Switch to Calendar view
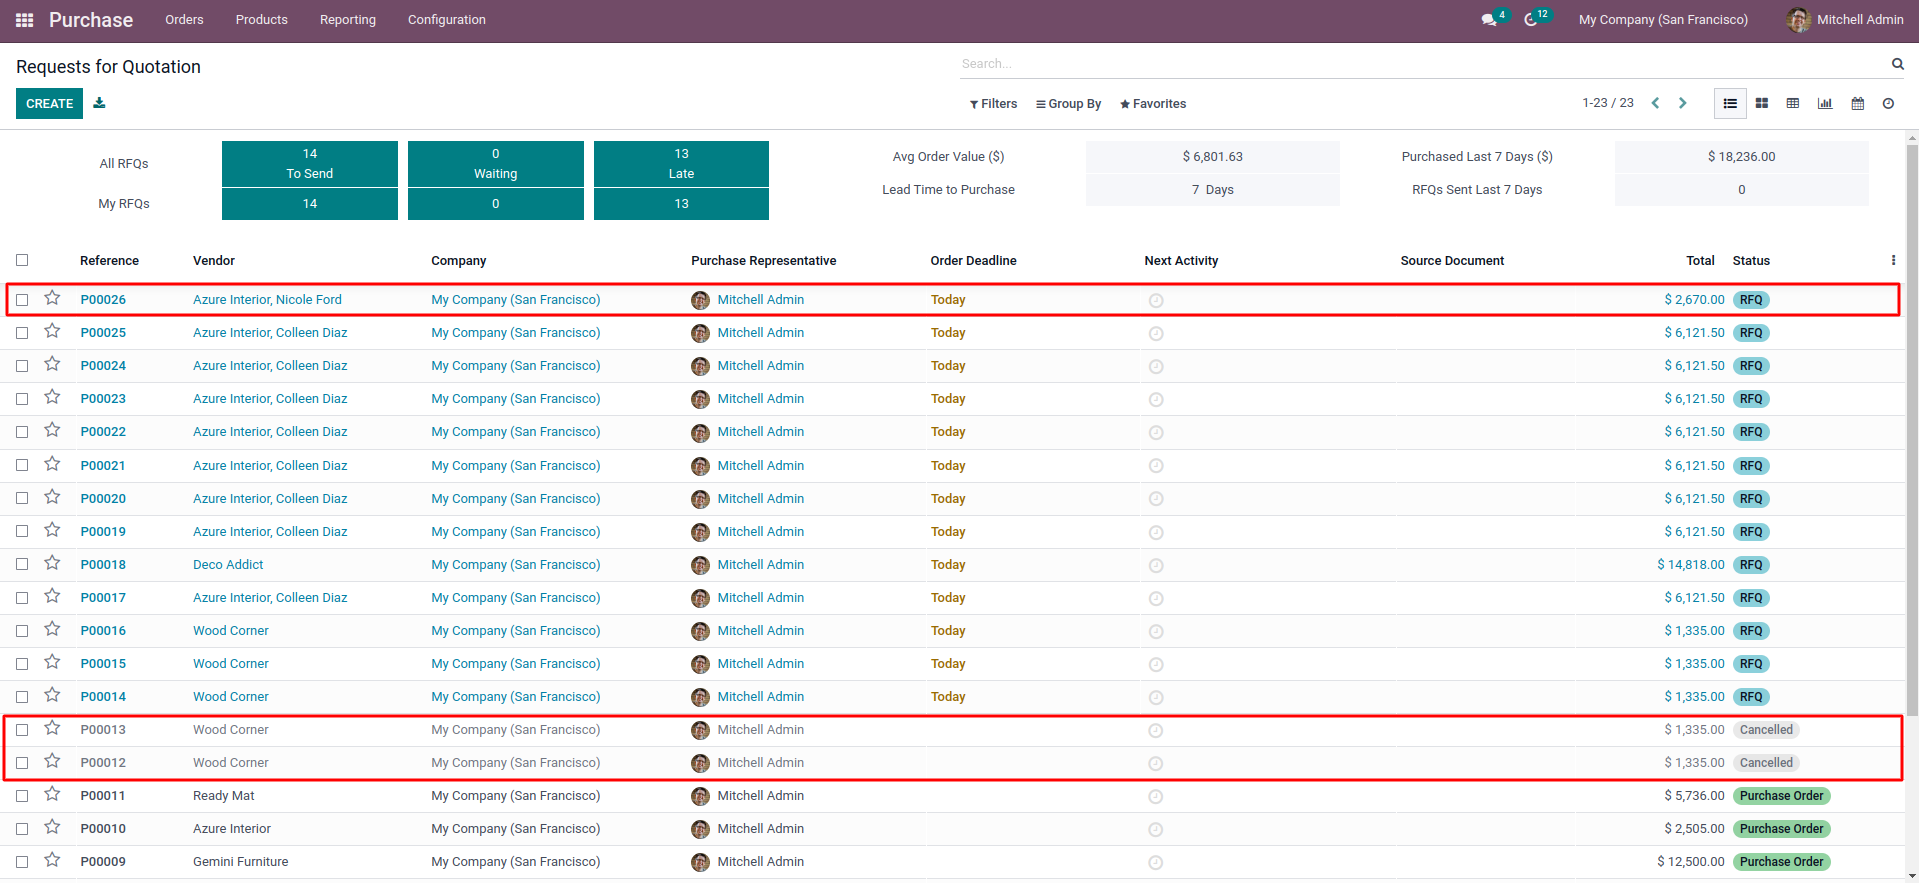Screen dimensions: 1919x883 click(x=1858, y=104)
